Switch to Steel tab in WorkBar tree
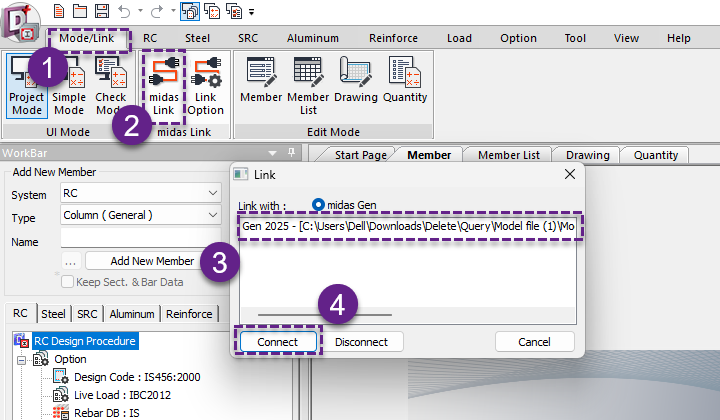The height and width of the screenshot is (420, 720). (53, 314)
